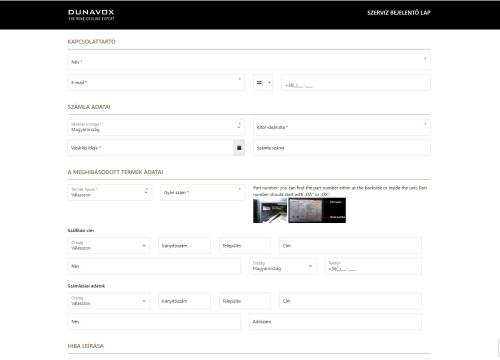Focus the Gyári szám serial number field
Screen dimensions: 500x360
click(202, 193)
